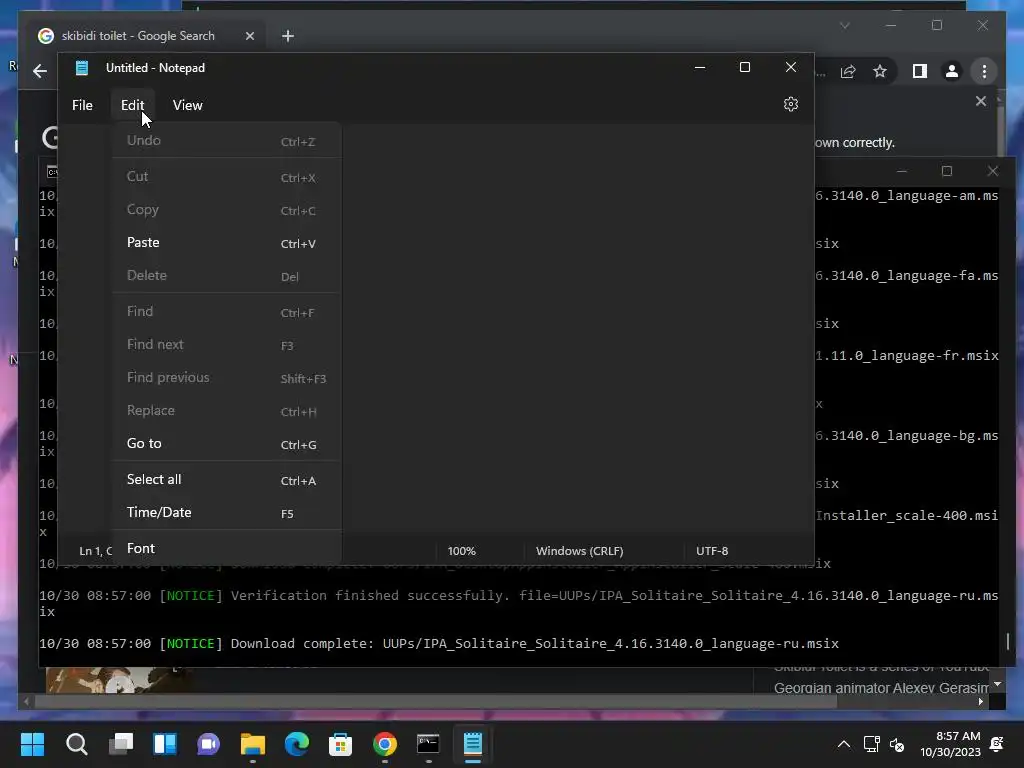Open Notepad File menu
This screenshot has width=1024, height=768.
tap(82, 105)
